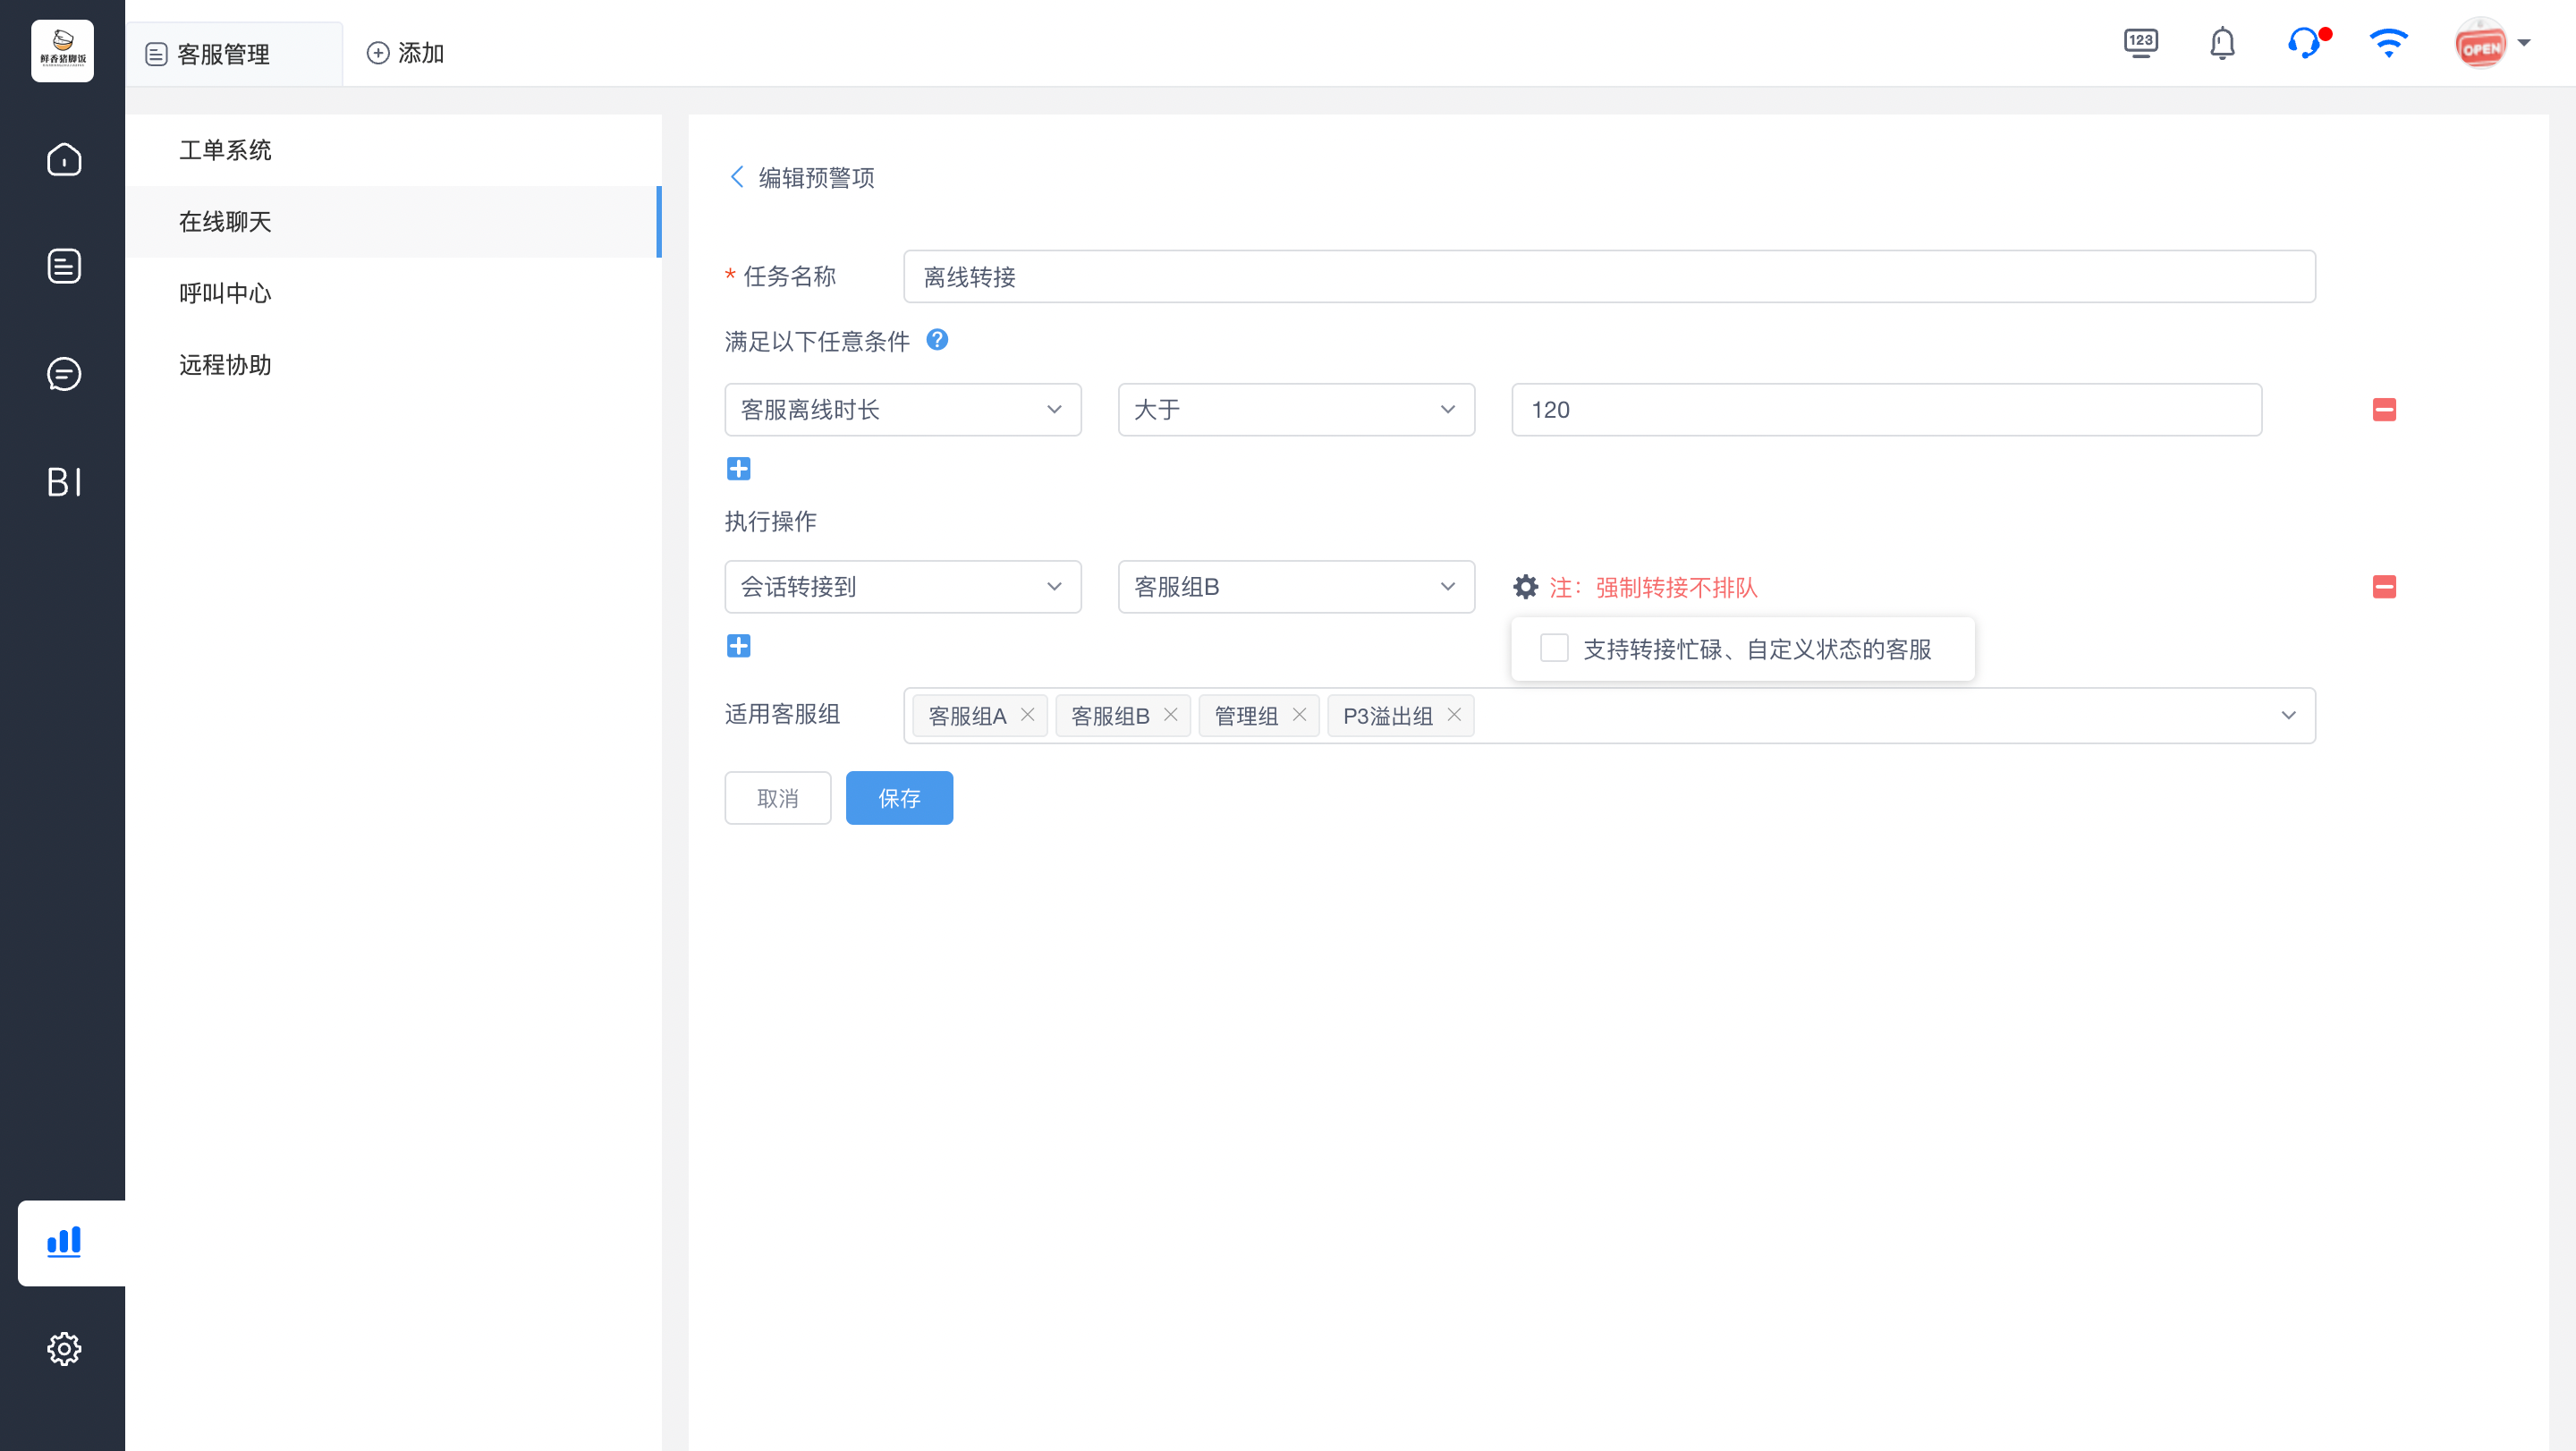Expand the 客服离线时长 dropdown

[903, 409]
